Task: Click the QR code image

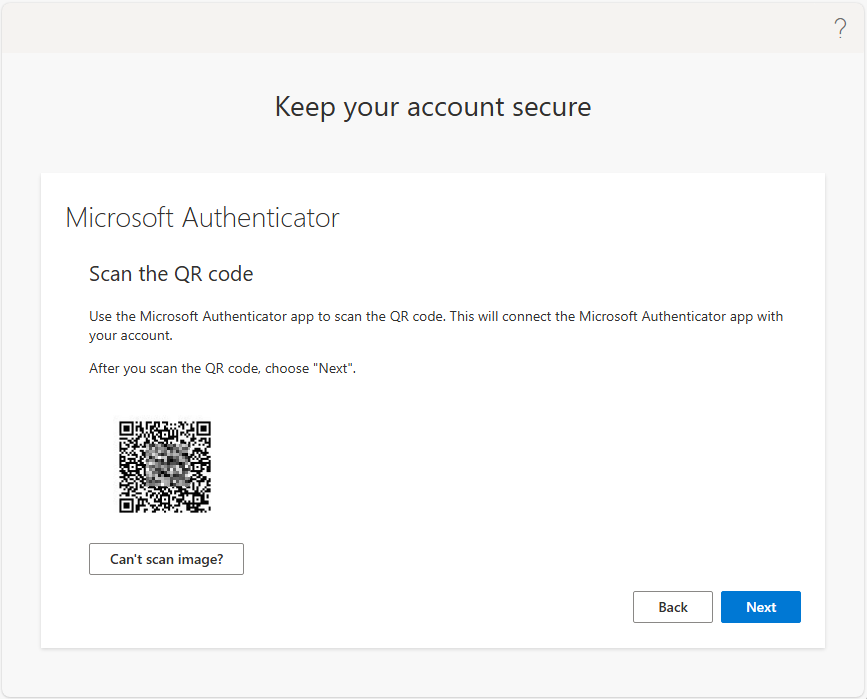Action: 165,467
